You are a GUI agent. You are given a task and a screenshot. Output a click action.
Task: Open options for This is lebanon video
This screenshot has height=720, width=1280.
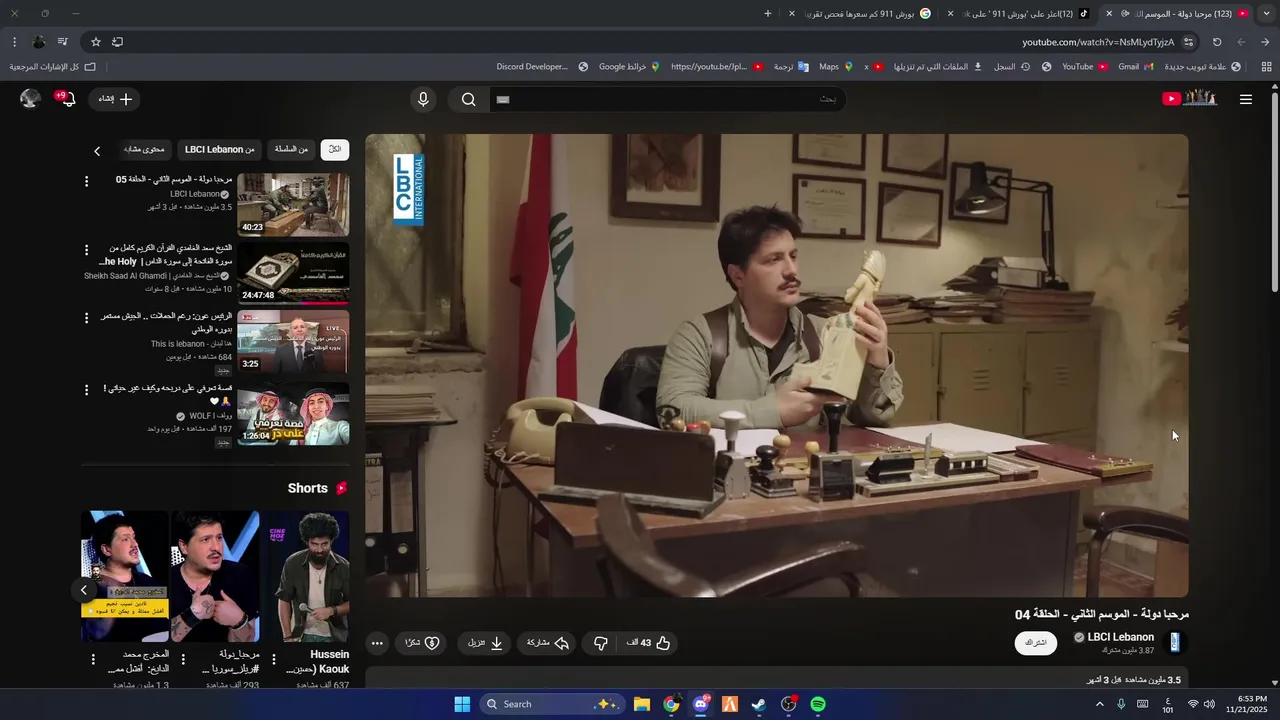point(86,318)
